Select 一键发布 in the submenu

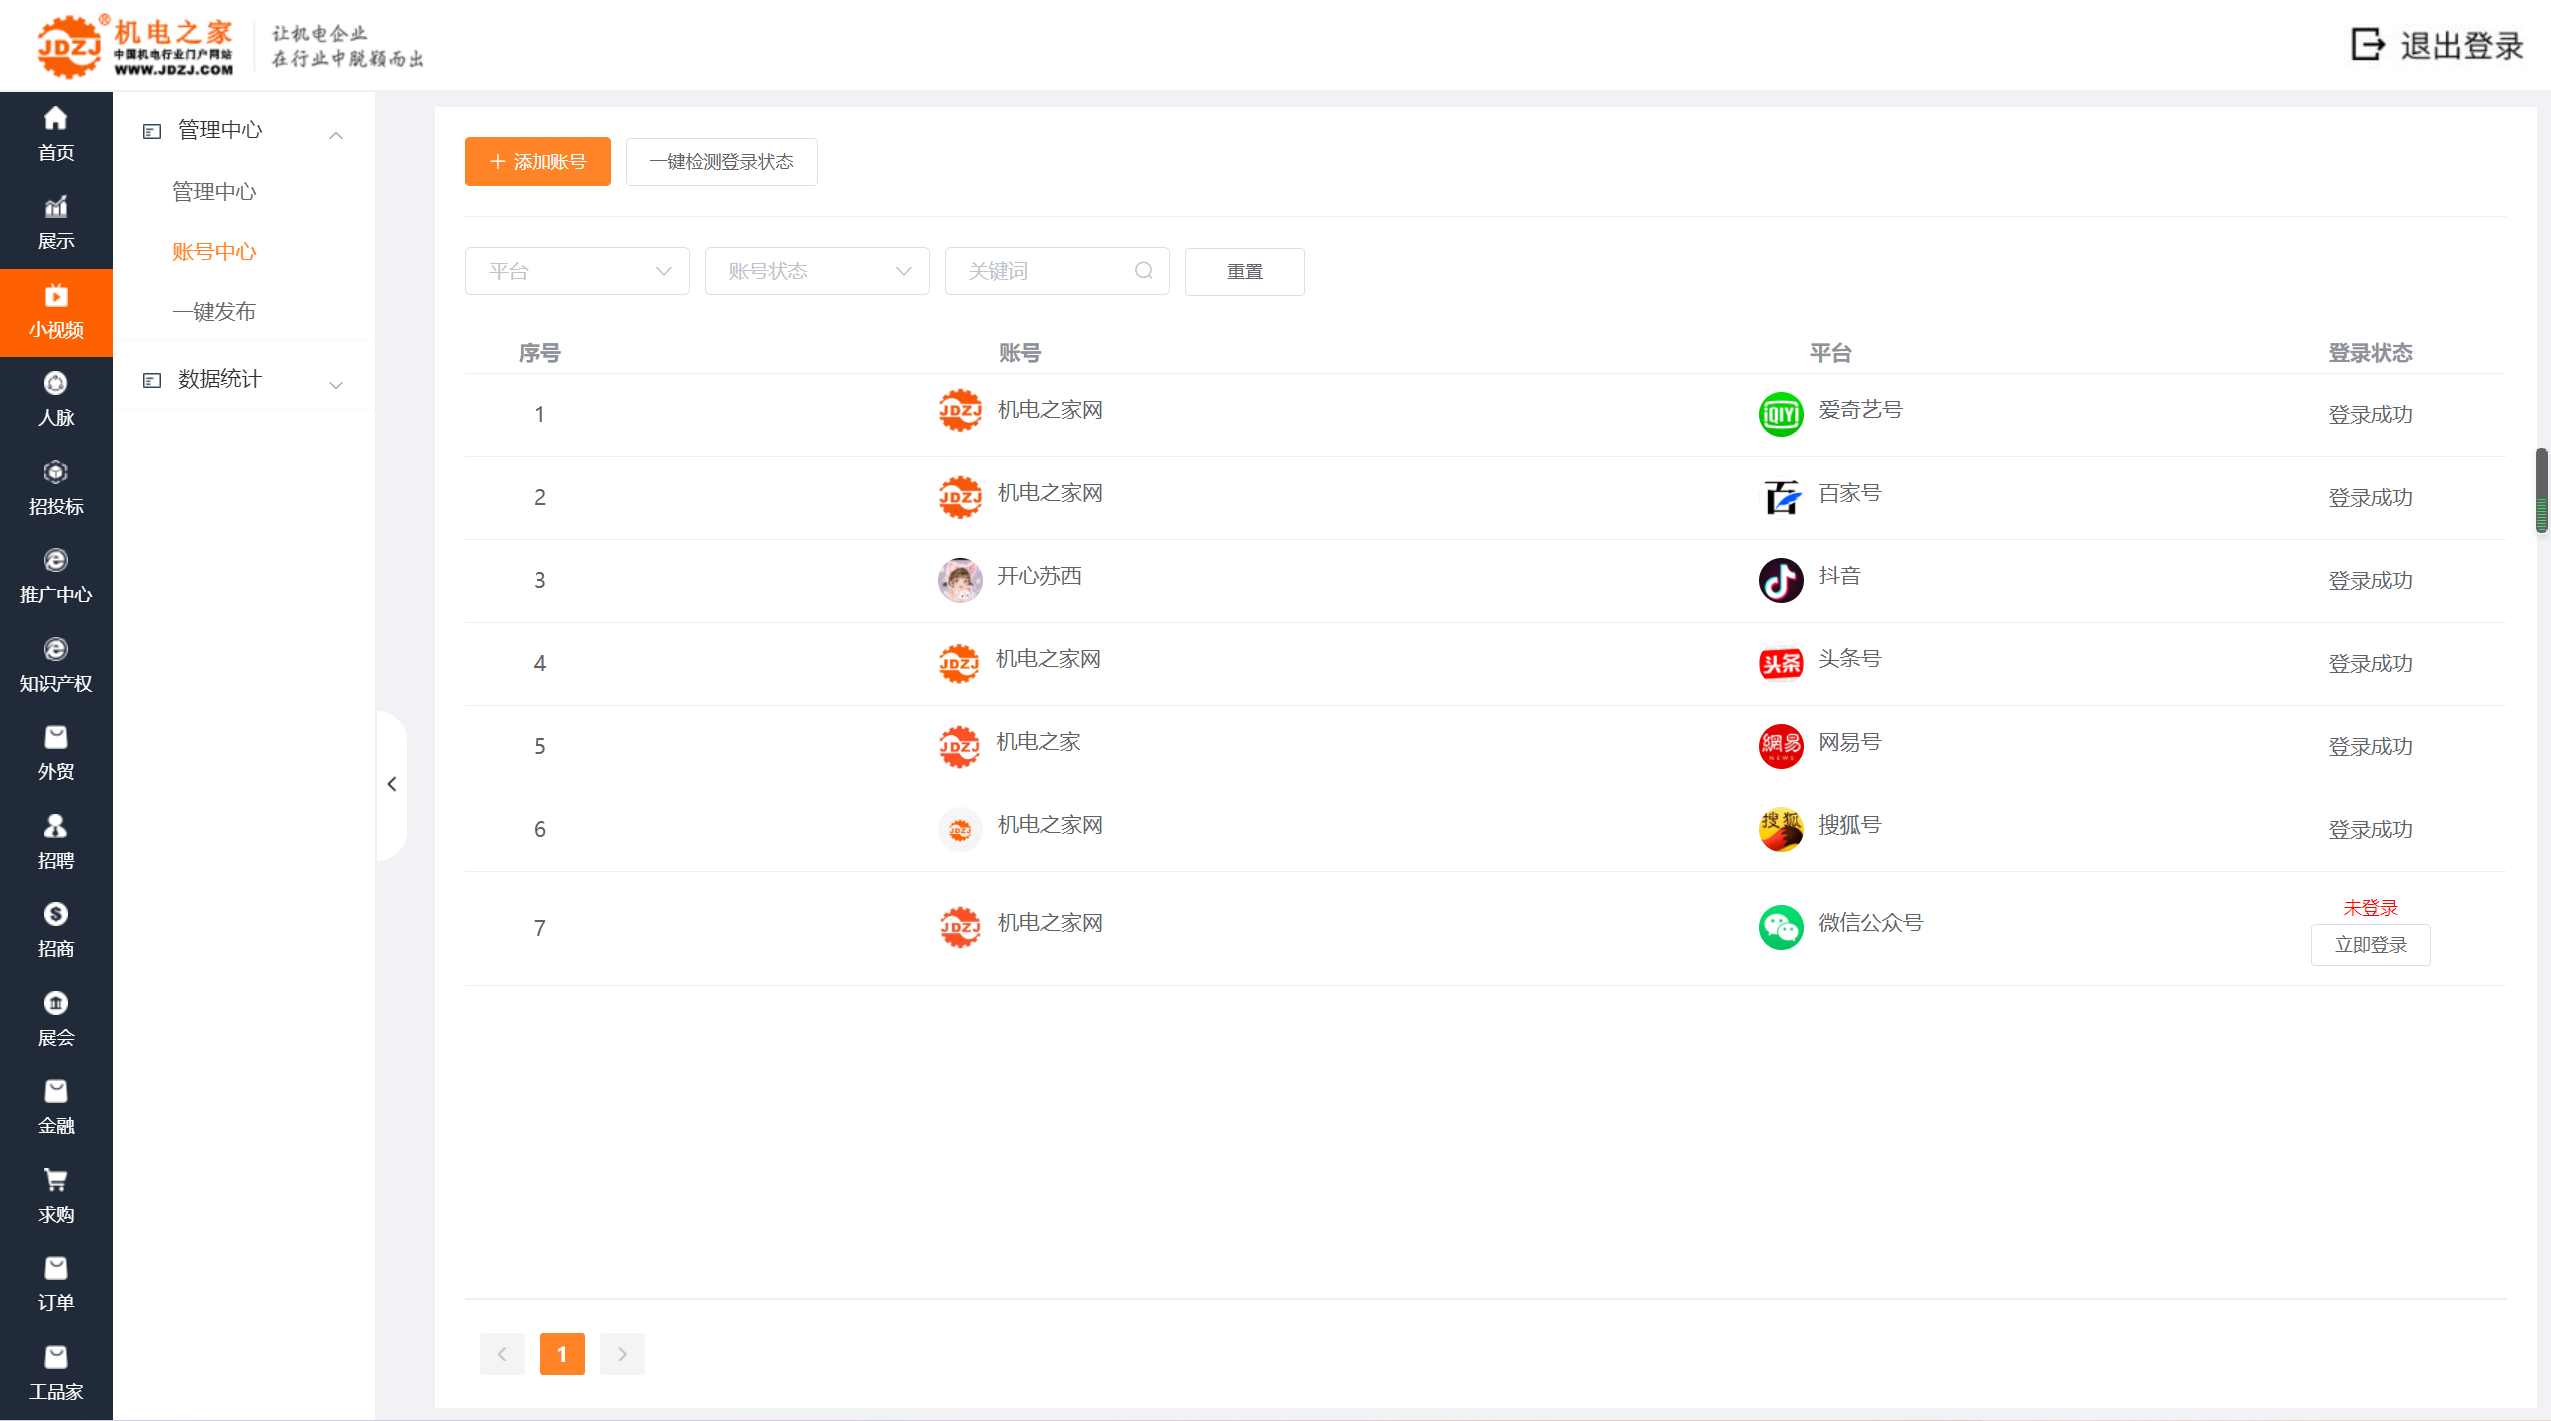click(x=214, y=312)
